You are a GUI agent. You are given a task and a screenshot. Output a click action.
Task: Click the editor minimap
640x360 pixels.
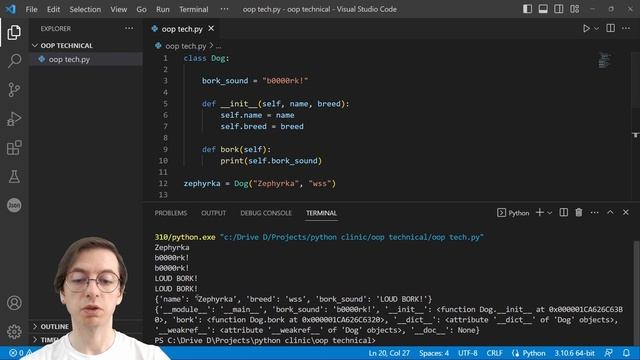pyautogui.click(x=605, y=60)
